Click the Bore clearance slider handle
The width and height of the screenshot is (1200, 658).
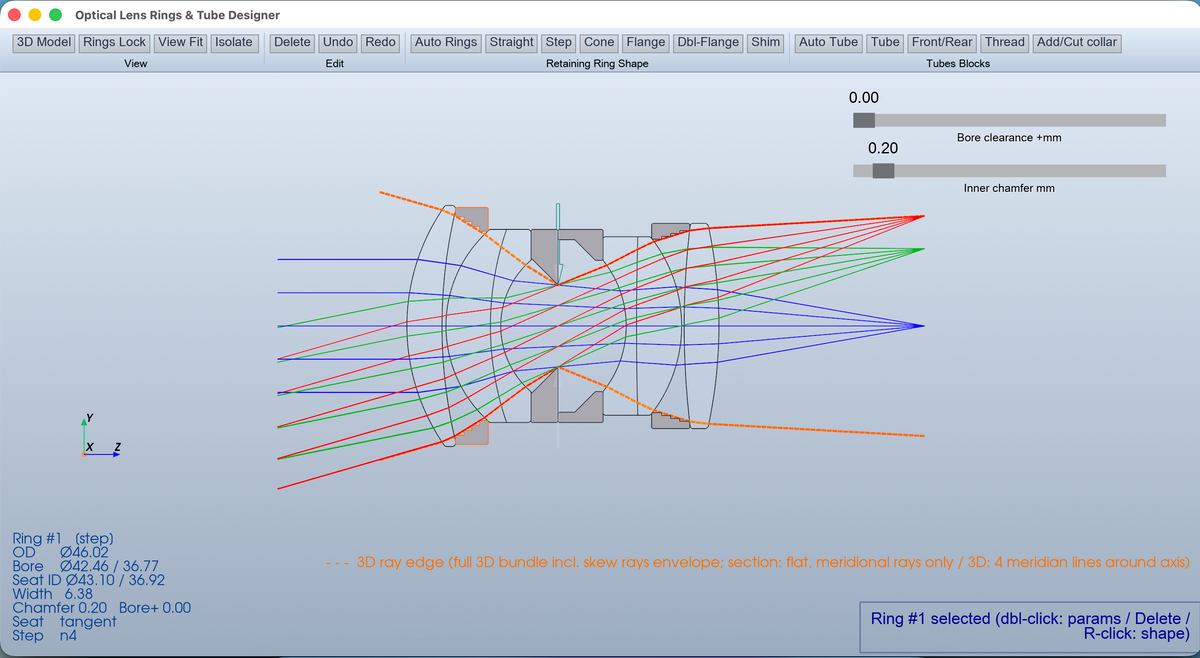point(863,120)
